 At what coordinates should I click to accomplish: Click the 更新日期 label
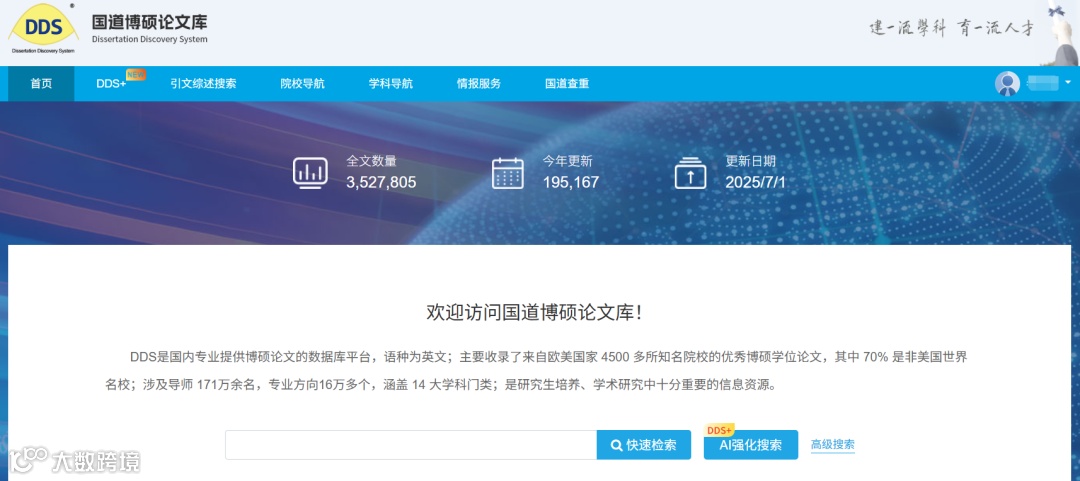click(x=750, y=161)
